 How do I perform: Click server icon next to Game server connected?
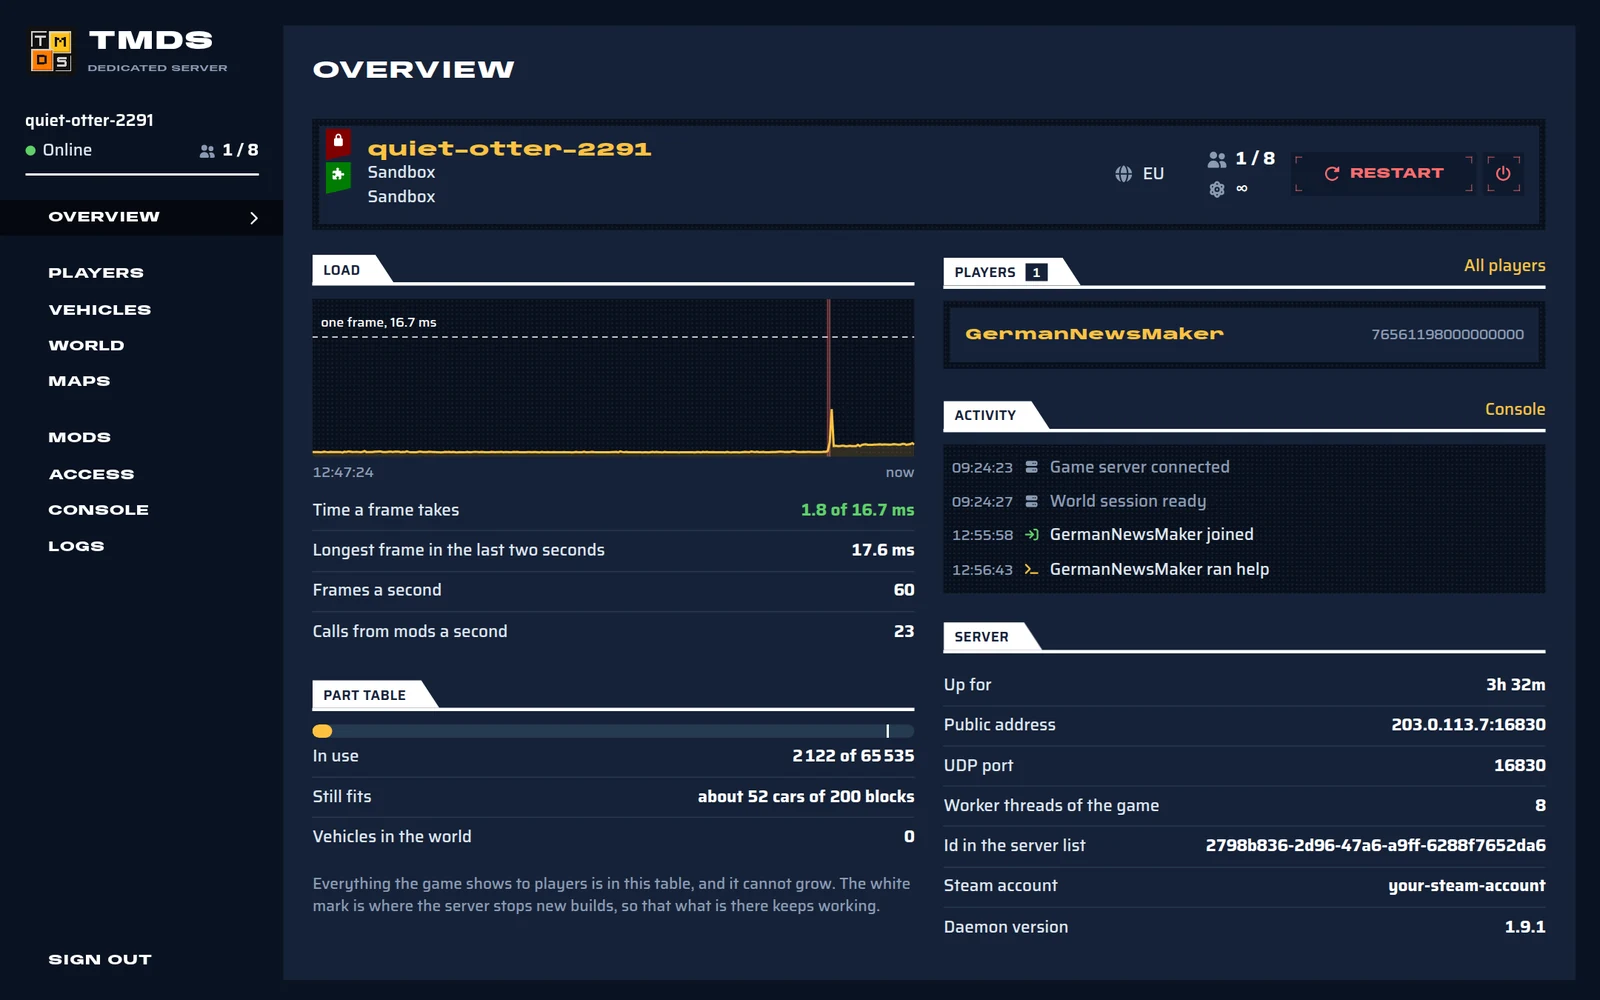point(1031,467)
